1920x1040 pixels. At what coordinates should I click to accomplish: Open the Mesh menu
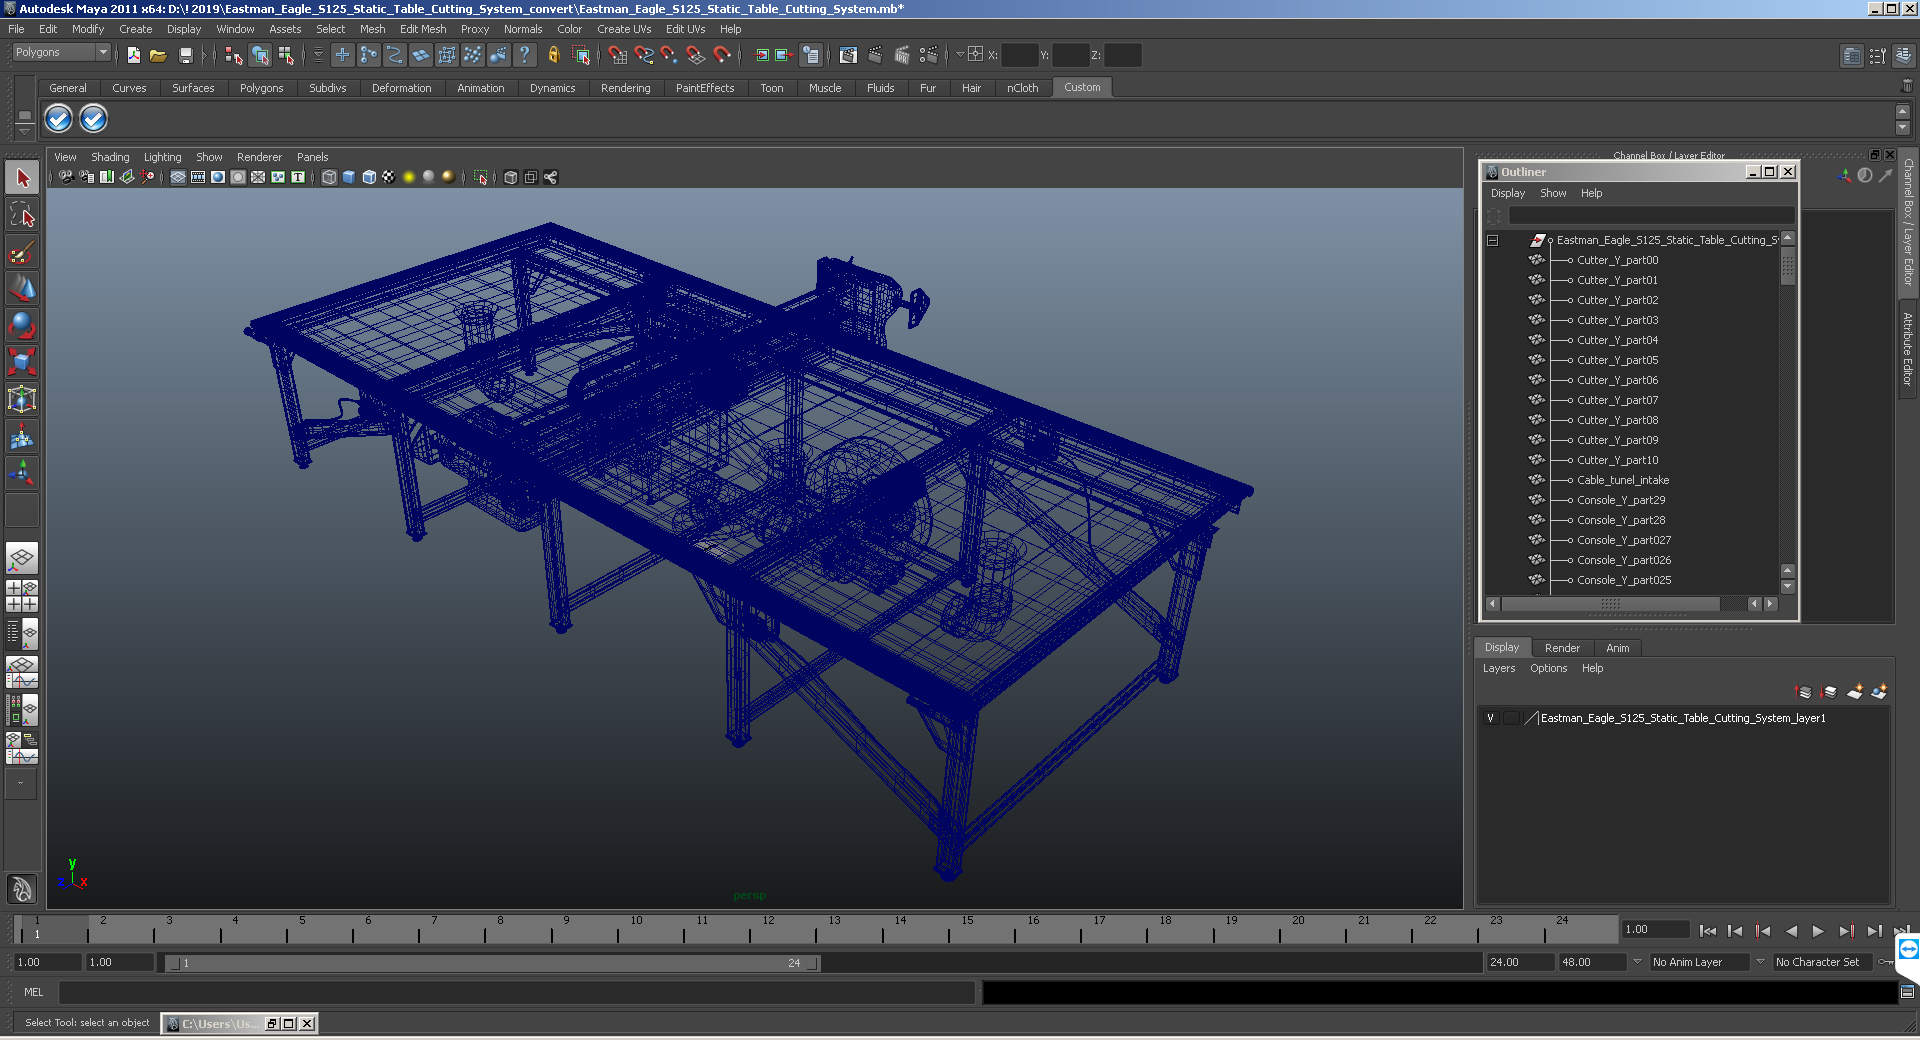tap(372, 29)
